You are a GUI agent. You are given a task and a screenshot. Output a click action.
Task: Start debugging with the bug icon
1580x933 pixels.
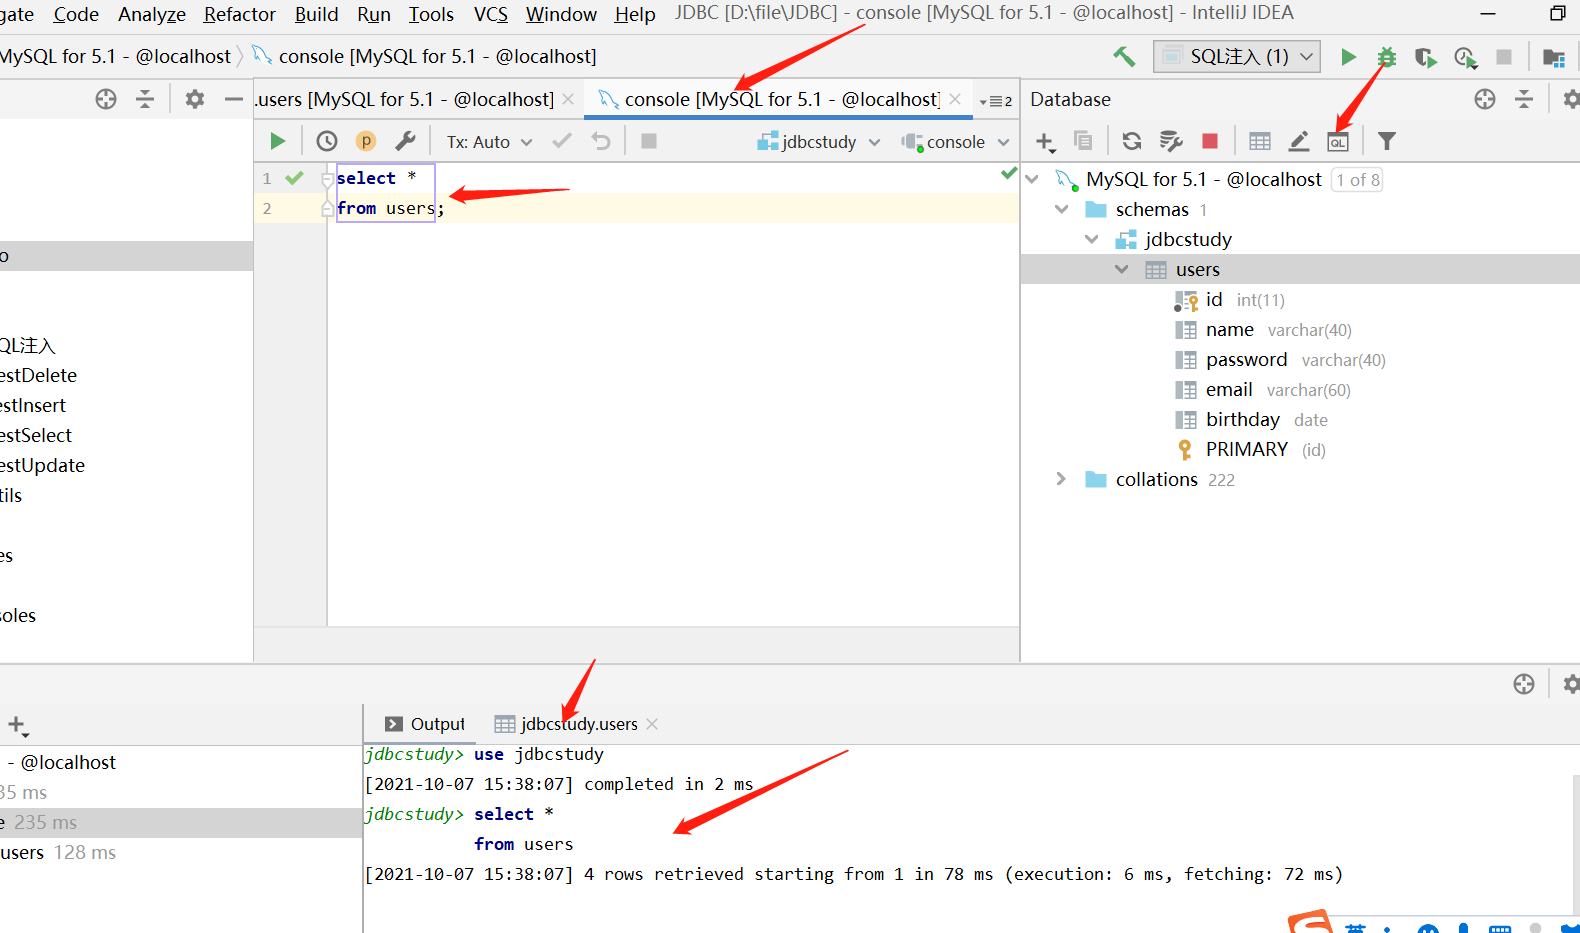click(x=1387, y=57)
